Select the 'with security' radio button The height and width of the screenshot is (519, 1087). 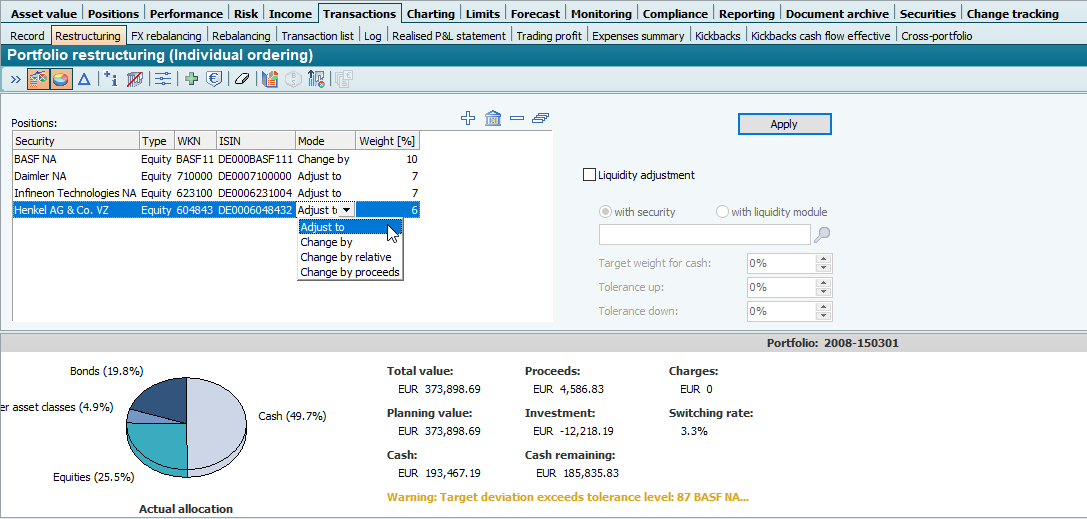(605, 212)
